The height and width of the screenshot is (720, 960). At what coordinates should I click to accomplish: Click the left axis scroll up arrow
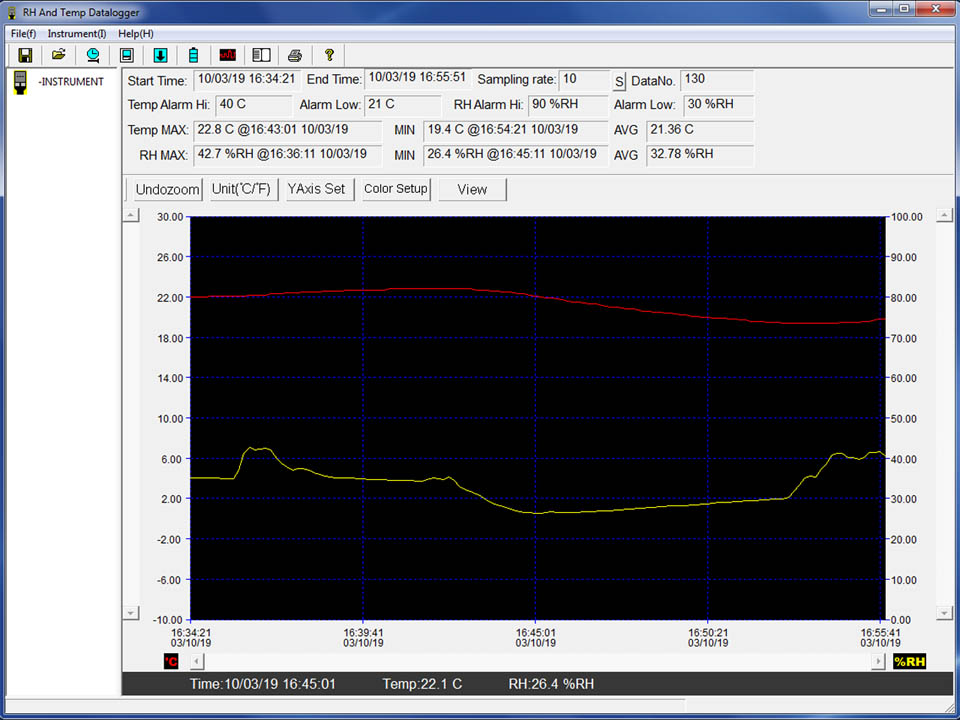point(131,215)
